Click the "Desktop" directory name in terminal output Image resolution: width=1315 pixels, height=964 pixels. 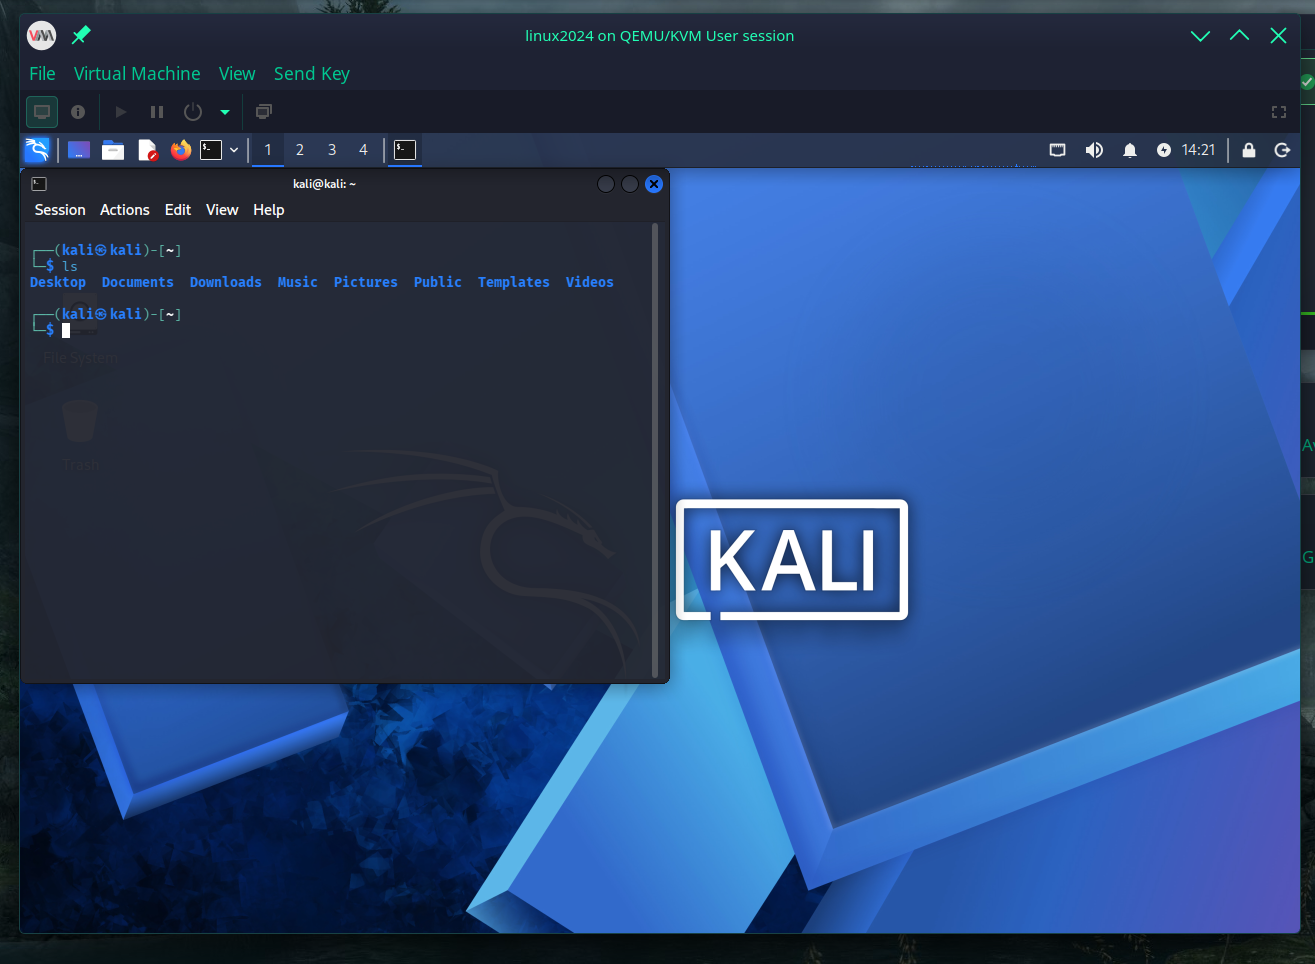click(58, 282)
